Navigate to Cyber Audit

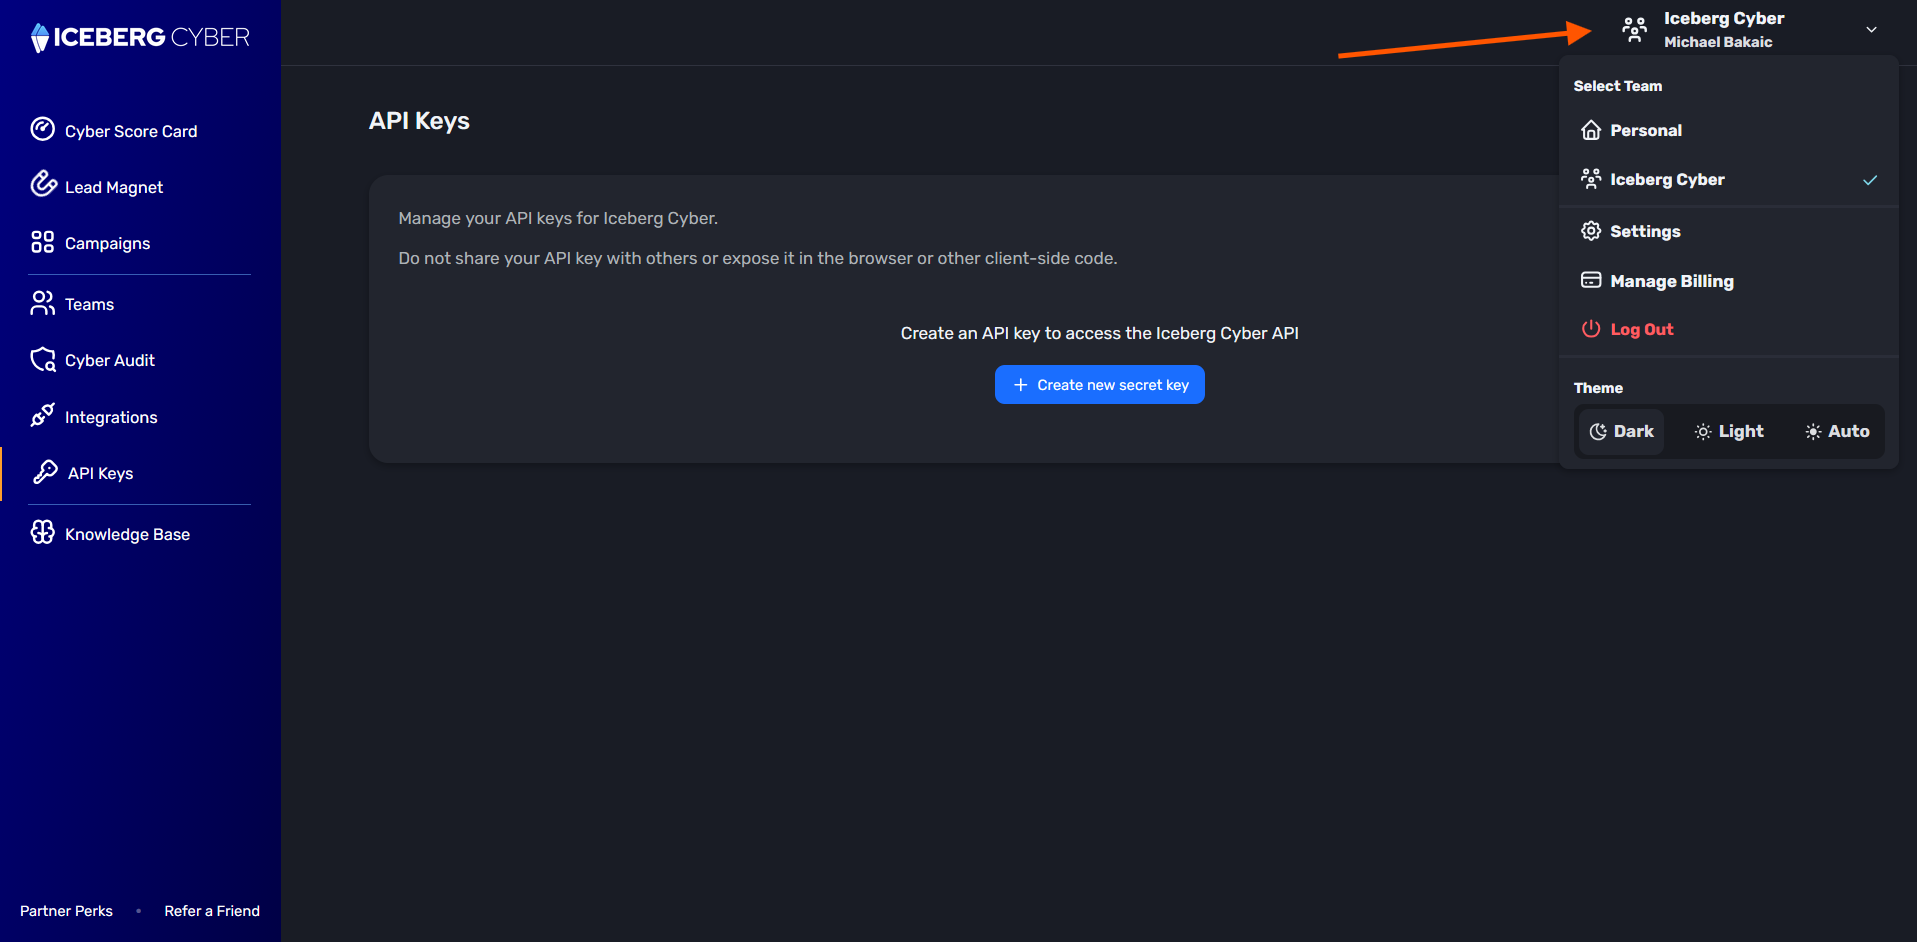(x=110, y=360)
